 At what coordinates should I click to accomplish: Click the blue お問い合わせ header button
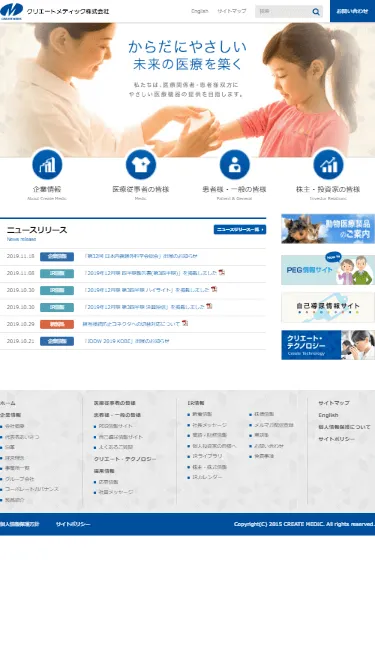(x=352, y=11)
